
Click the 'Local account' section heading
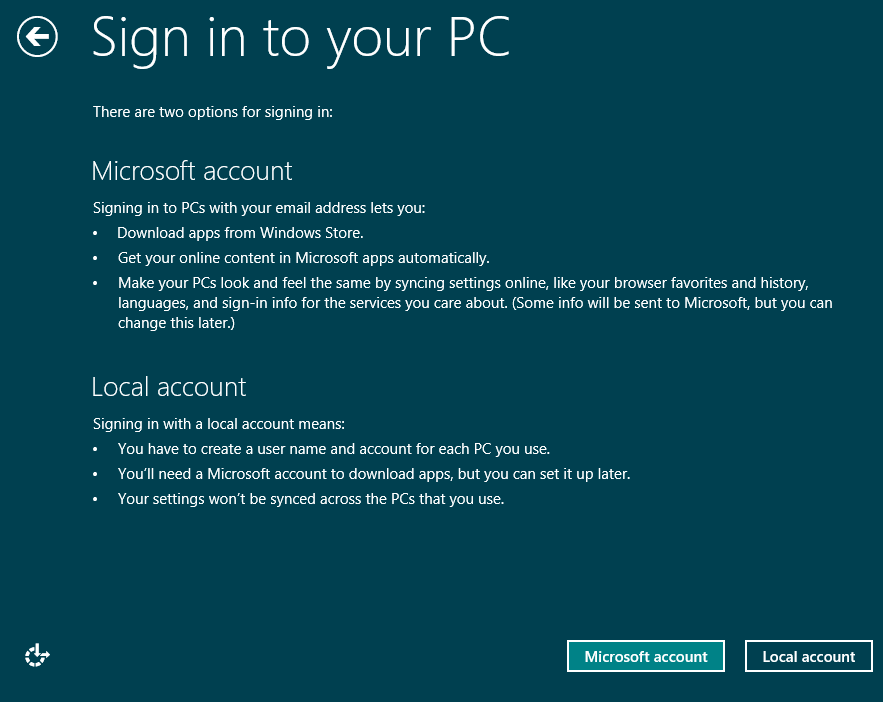coord(169,387)
